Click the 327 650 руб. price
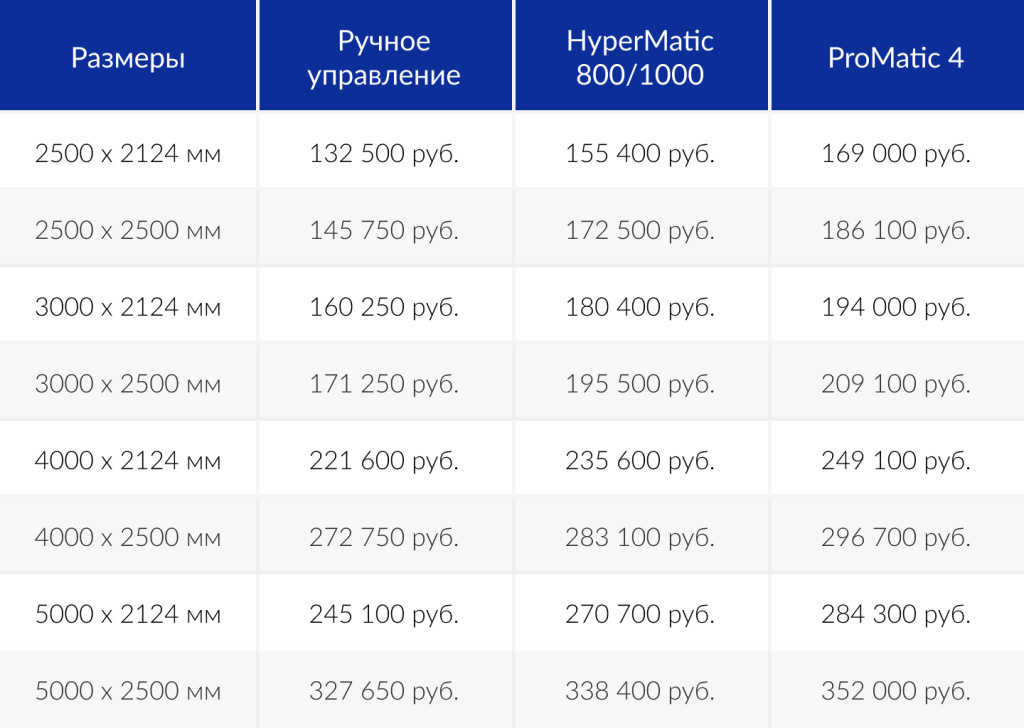Image resolution: width=1024 pixels, height=728 pixels. pyautogui.click(x=384, y=690)
